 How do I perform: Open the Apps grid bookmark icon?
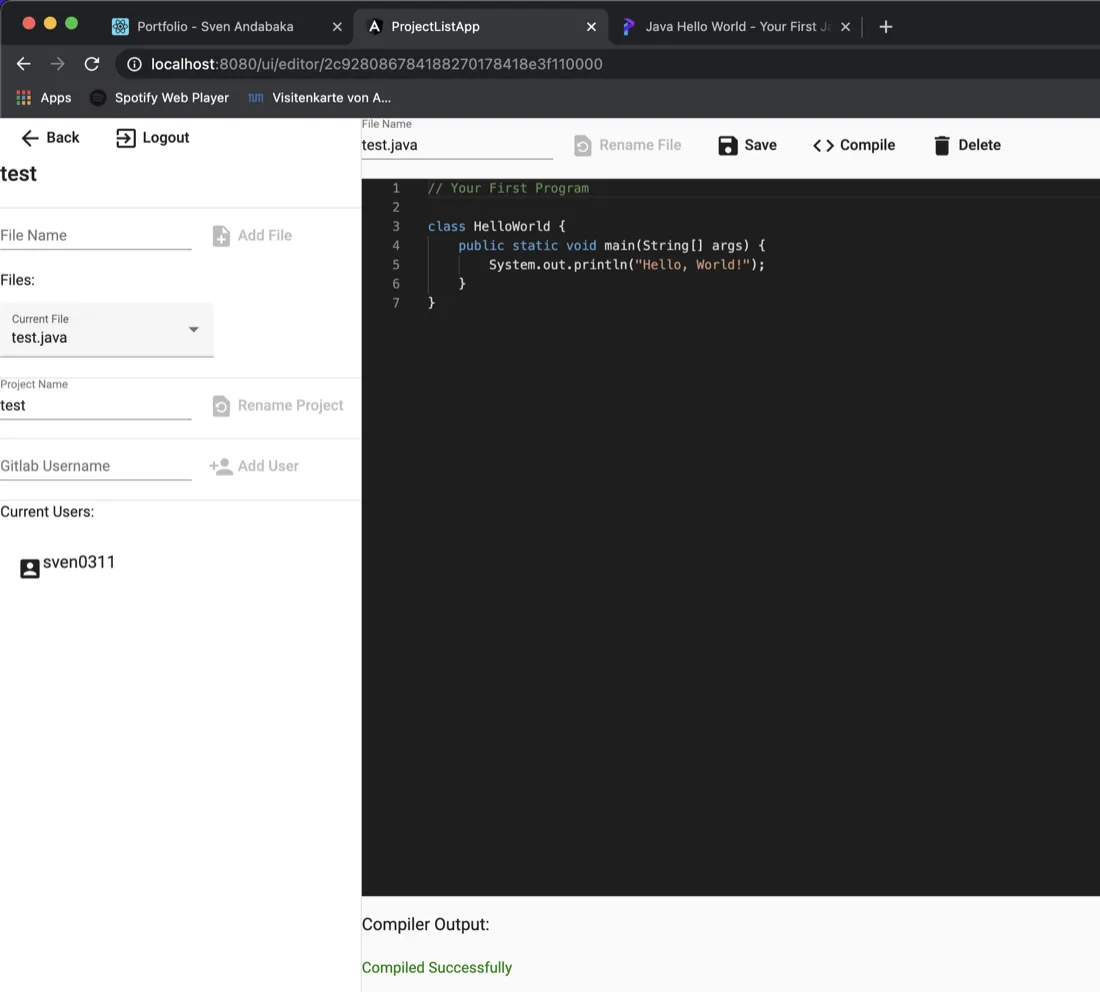pos(24,98)
